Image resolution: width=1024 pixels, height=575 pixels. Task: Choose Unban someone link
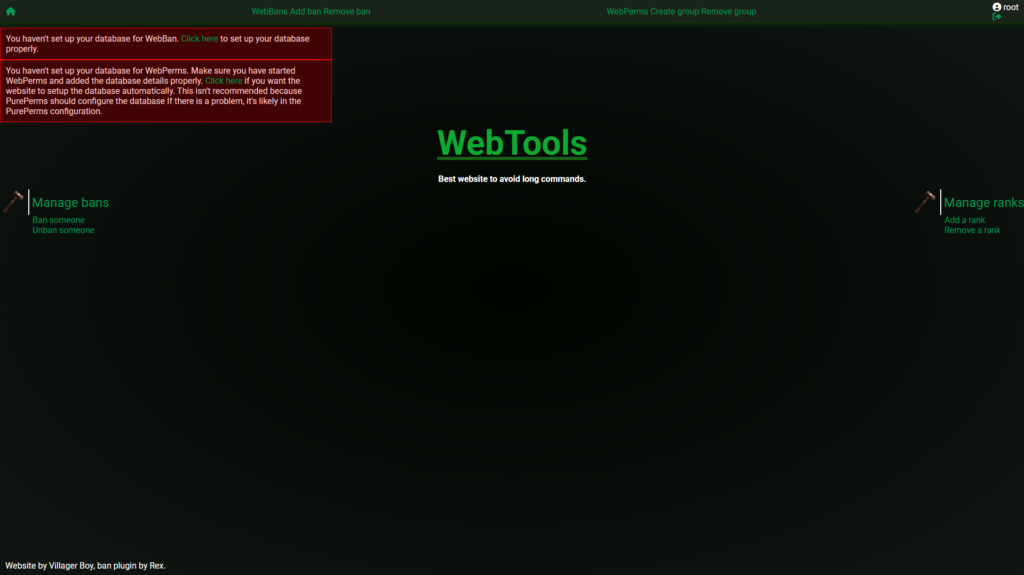point(63,230)
